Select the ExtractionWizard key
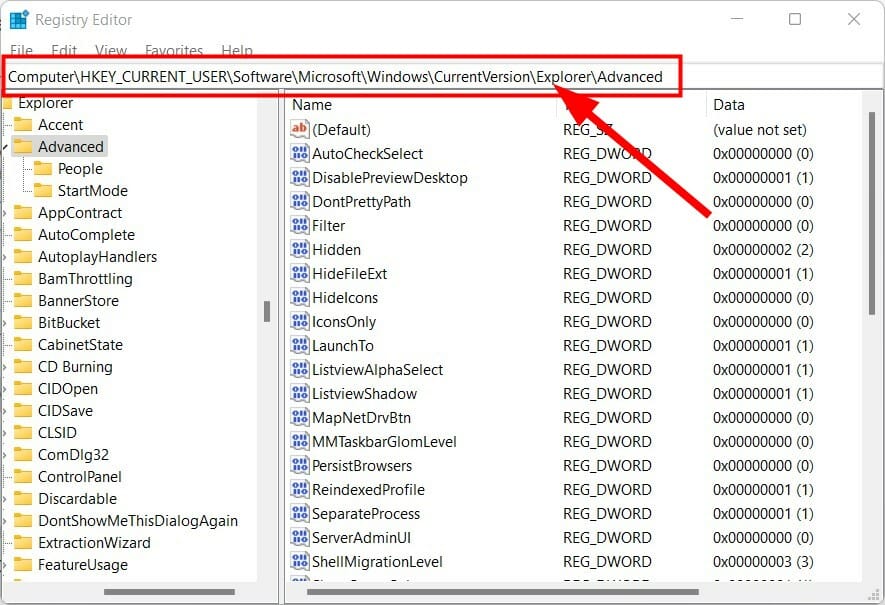 (x=94, y=543)
